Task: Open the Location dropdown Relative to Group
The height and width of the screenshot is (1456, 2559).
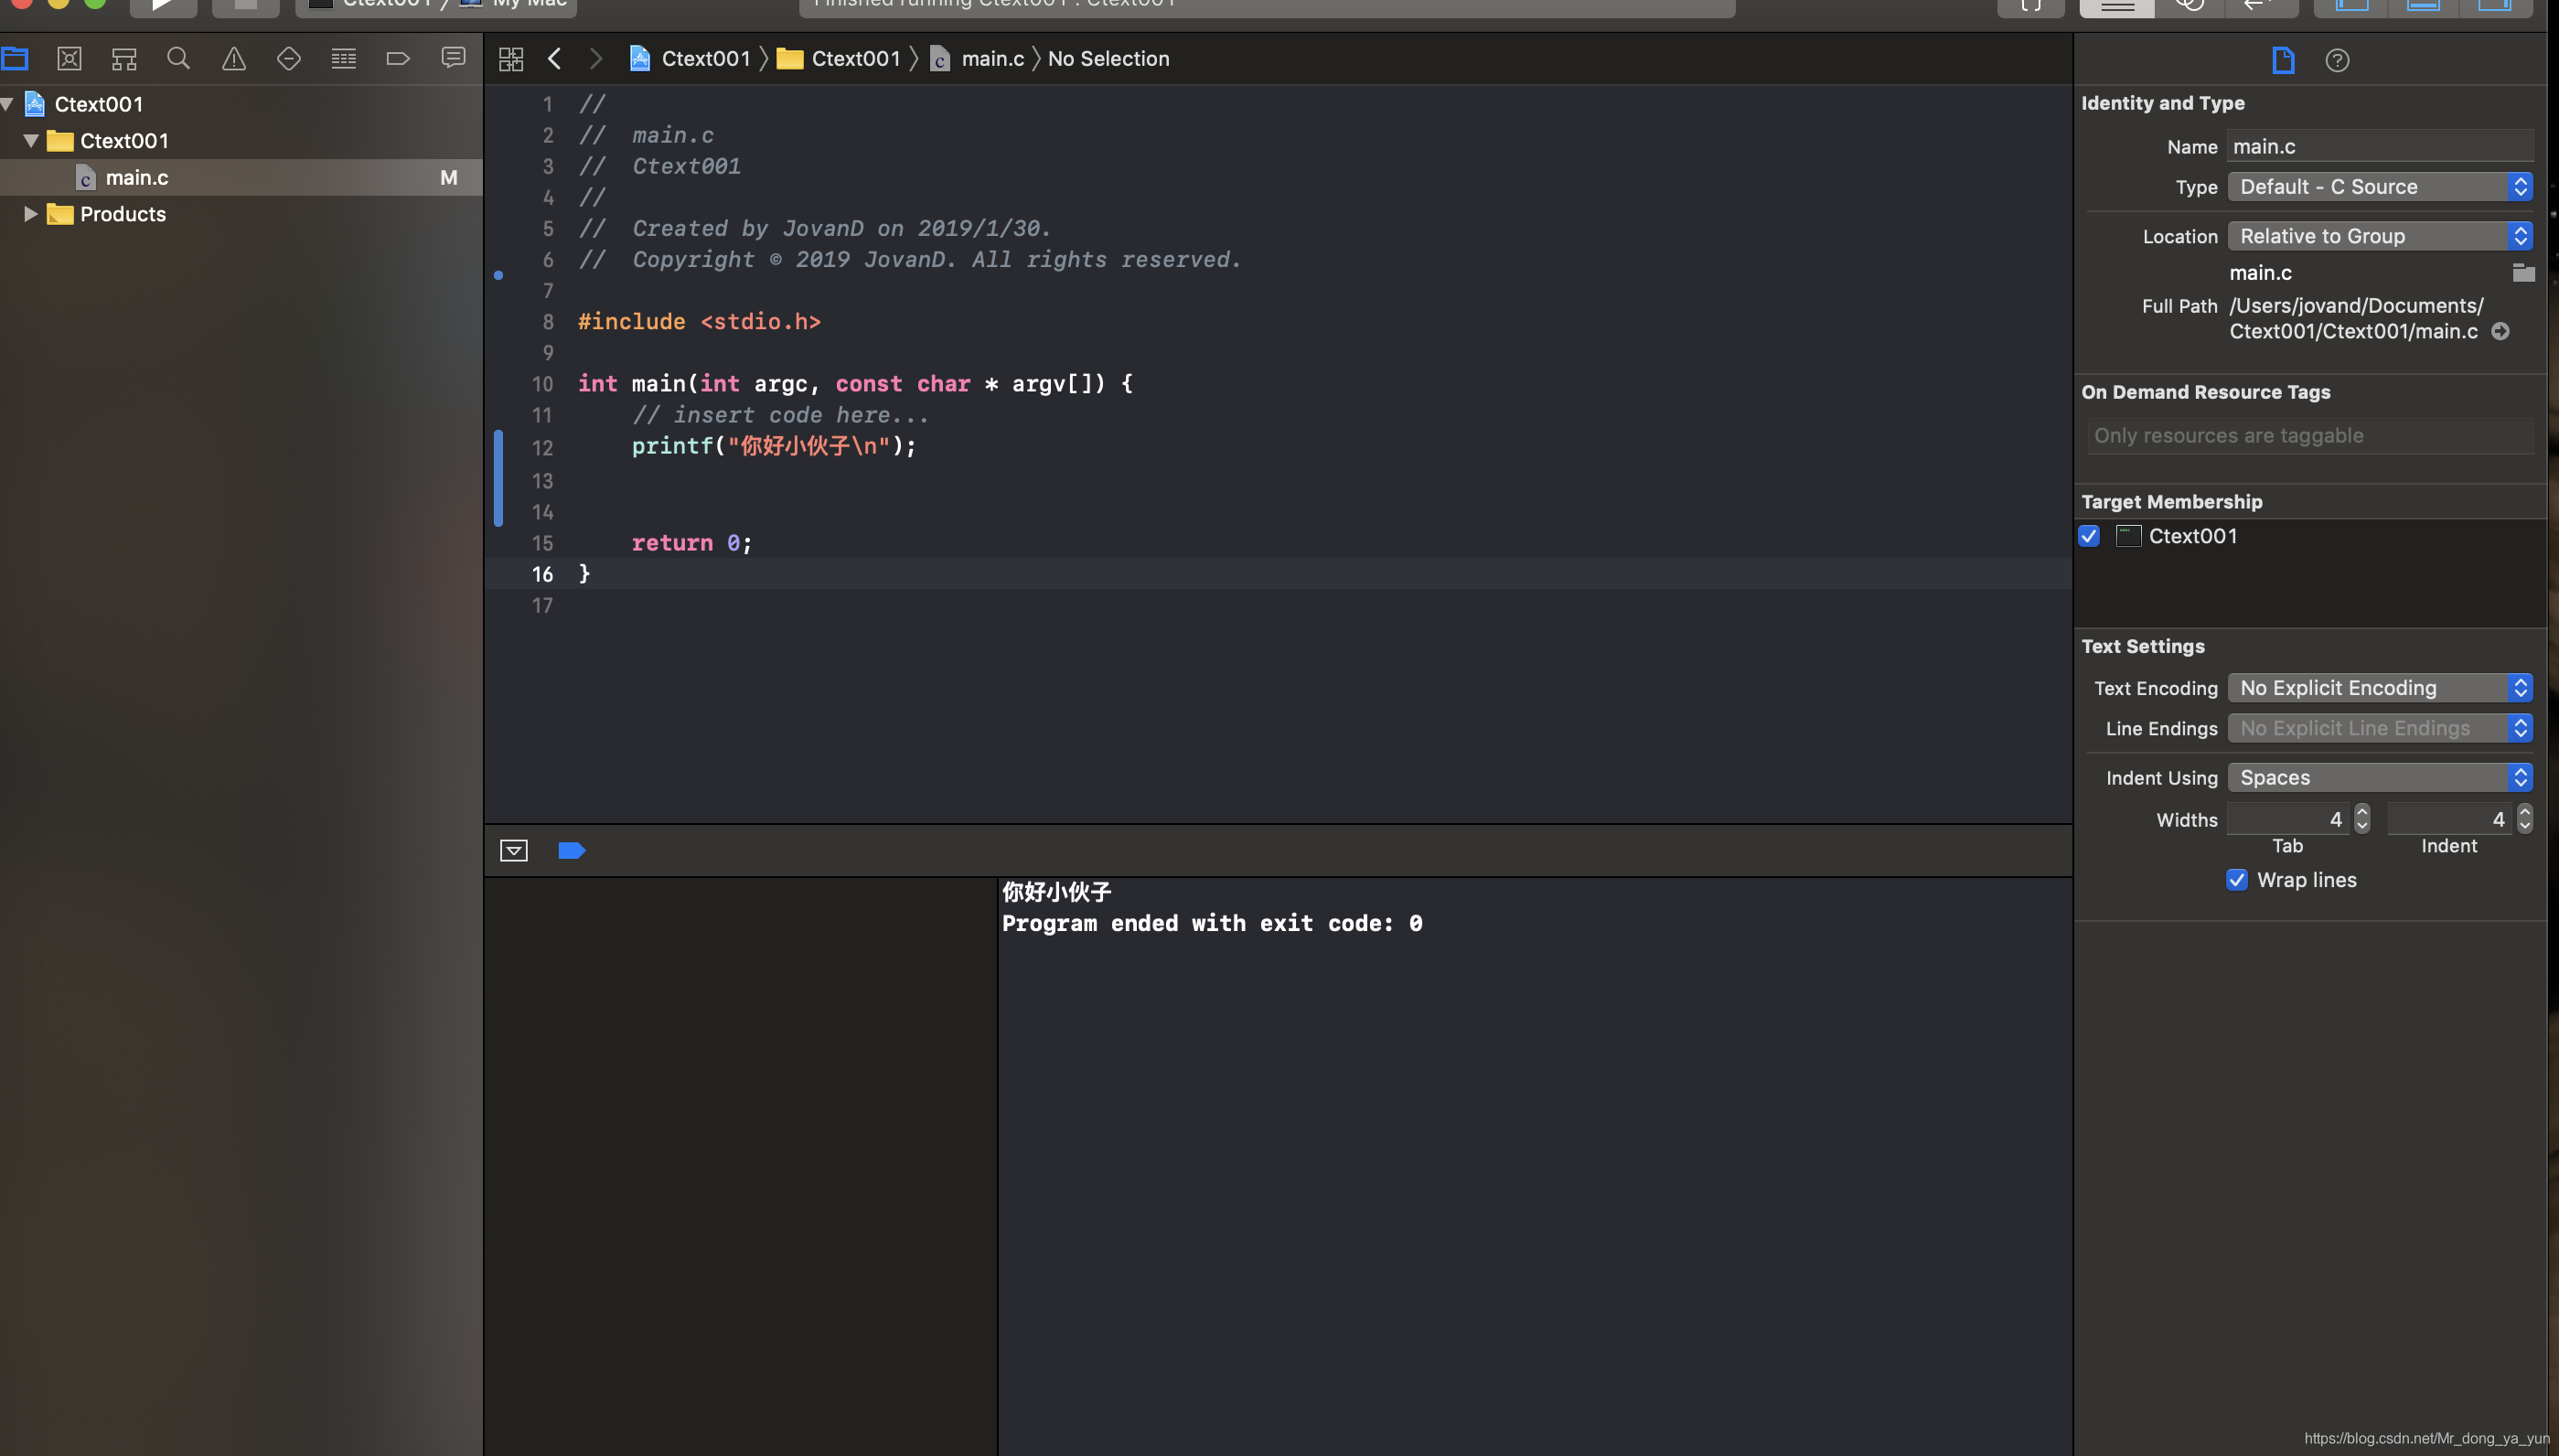Action: (2380, 236)
